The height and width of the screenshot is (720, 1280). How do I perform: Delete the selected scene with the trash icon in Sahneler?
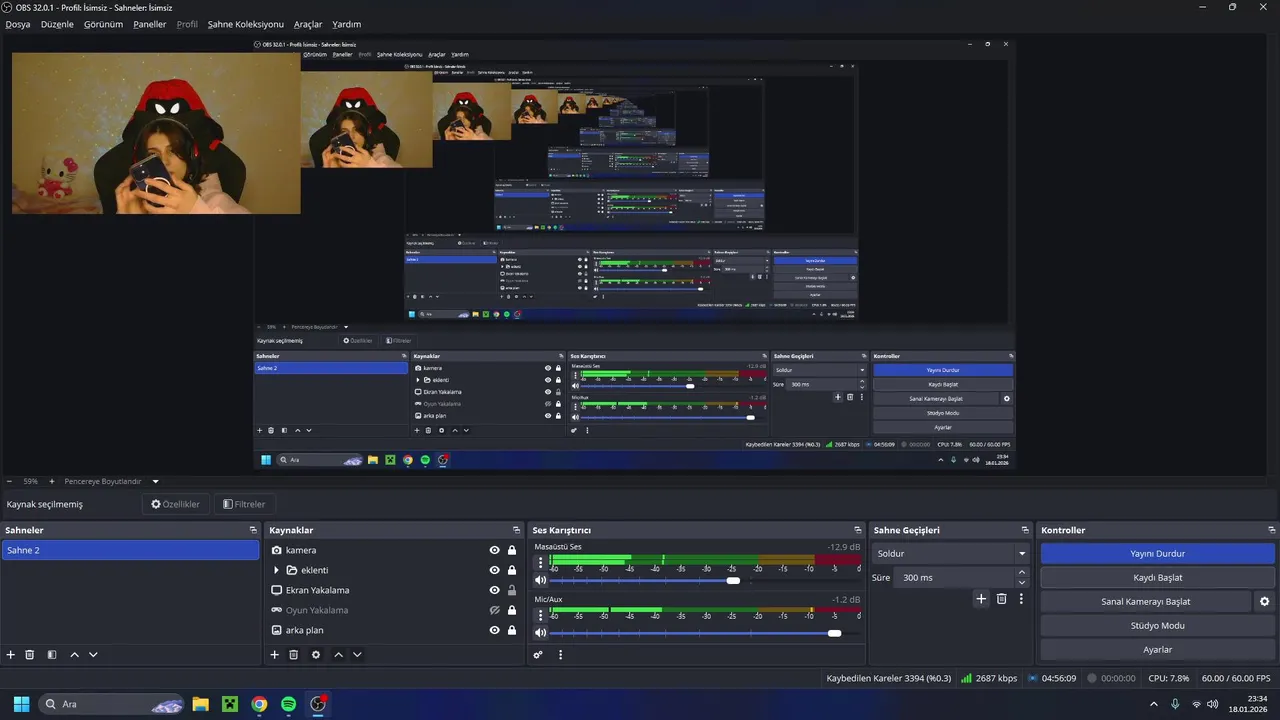click(30, 655)
